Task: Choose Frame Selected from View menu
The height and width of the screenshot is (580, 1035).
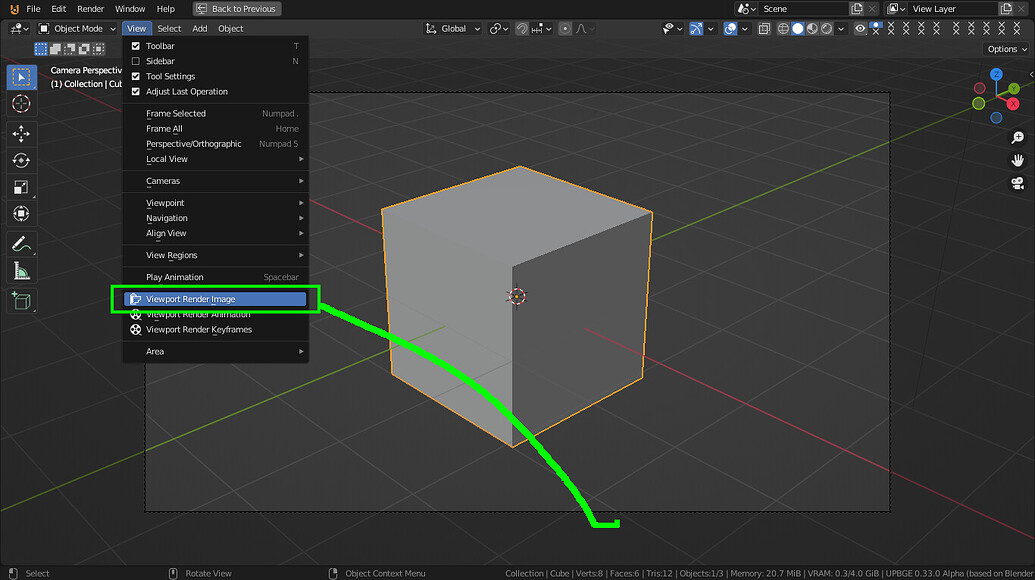Action: pyautogui.click(x=215, y=113)
